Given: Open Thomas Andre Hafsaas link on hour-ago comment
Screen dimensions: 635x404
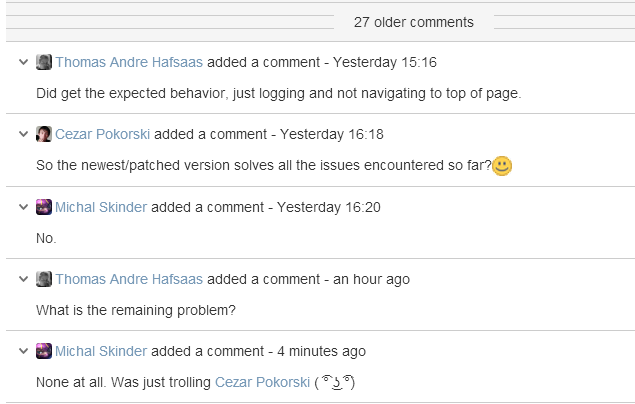Looking at the screenshot, I should pyautogui.click(x=129, y=279).
